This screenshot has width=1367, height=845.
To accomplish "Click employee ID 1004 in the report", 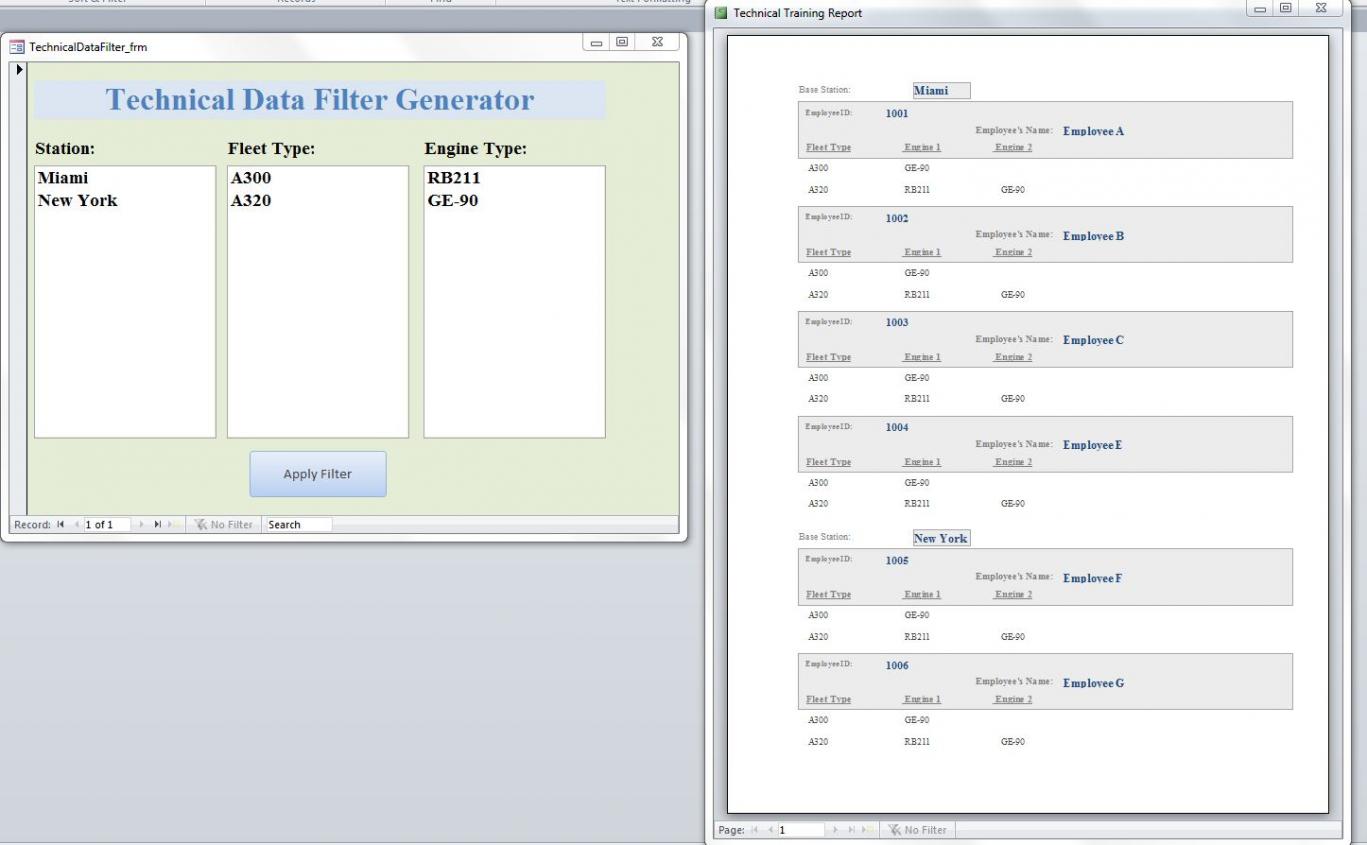I will [897, 427].
